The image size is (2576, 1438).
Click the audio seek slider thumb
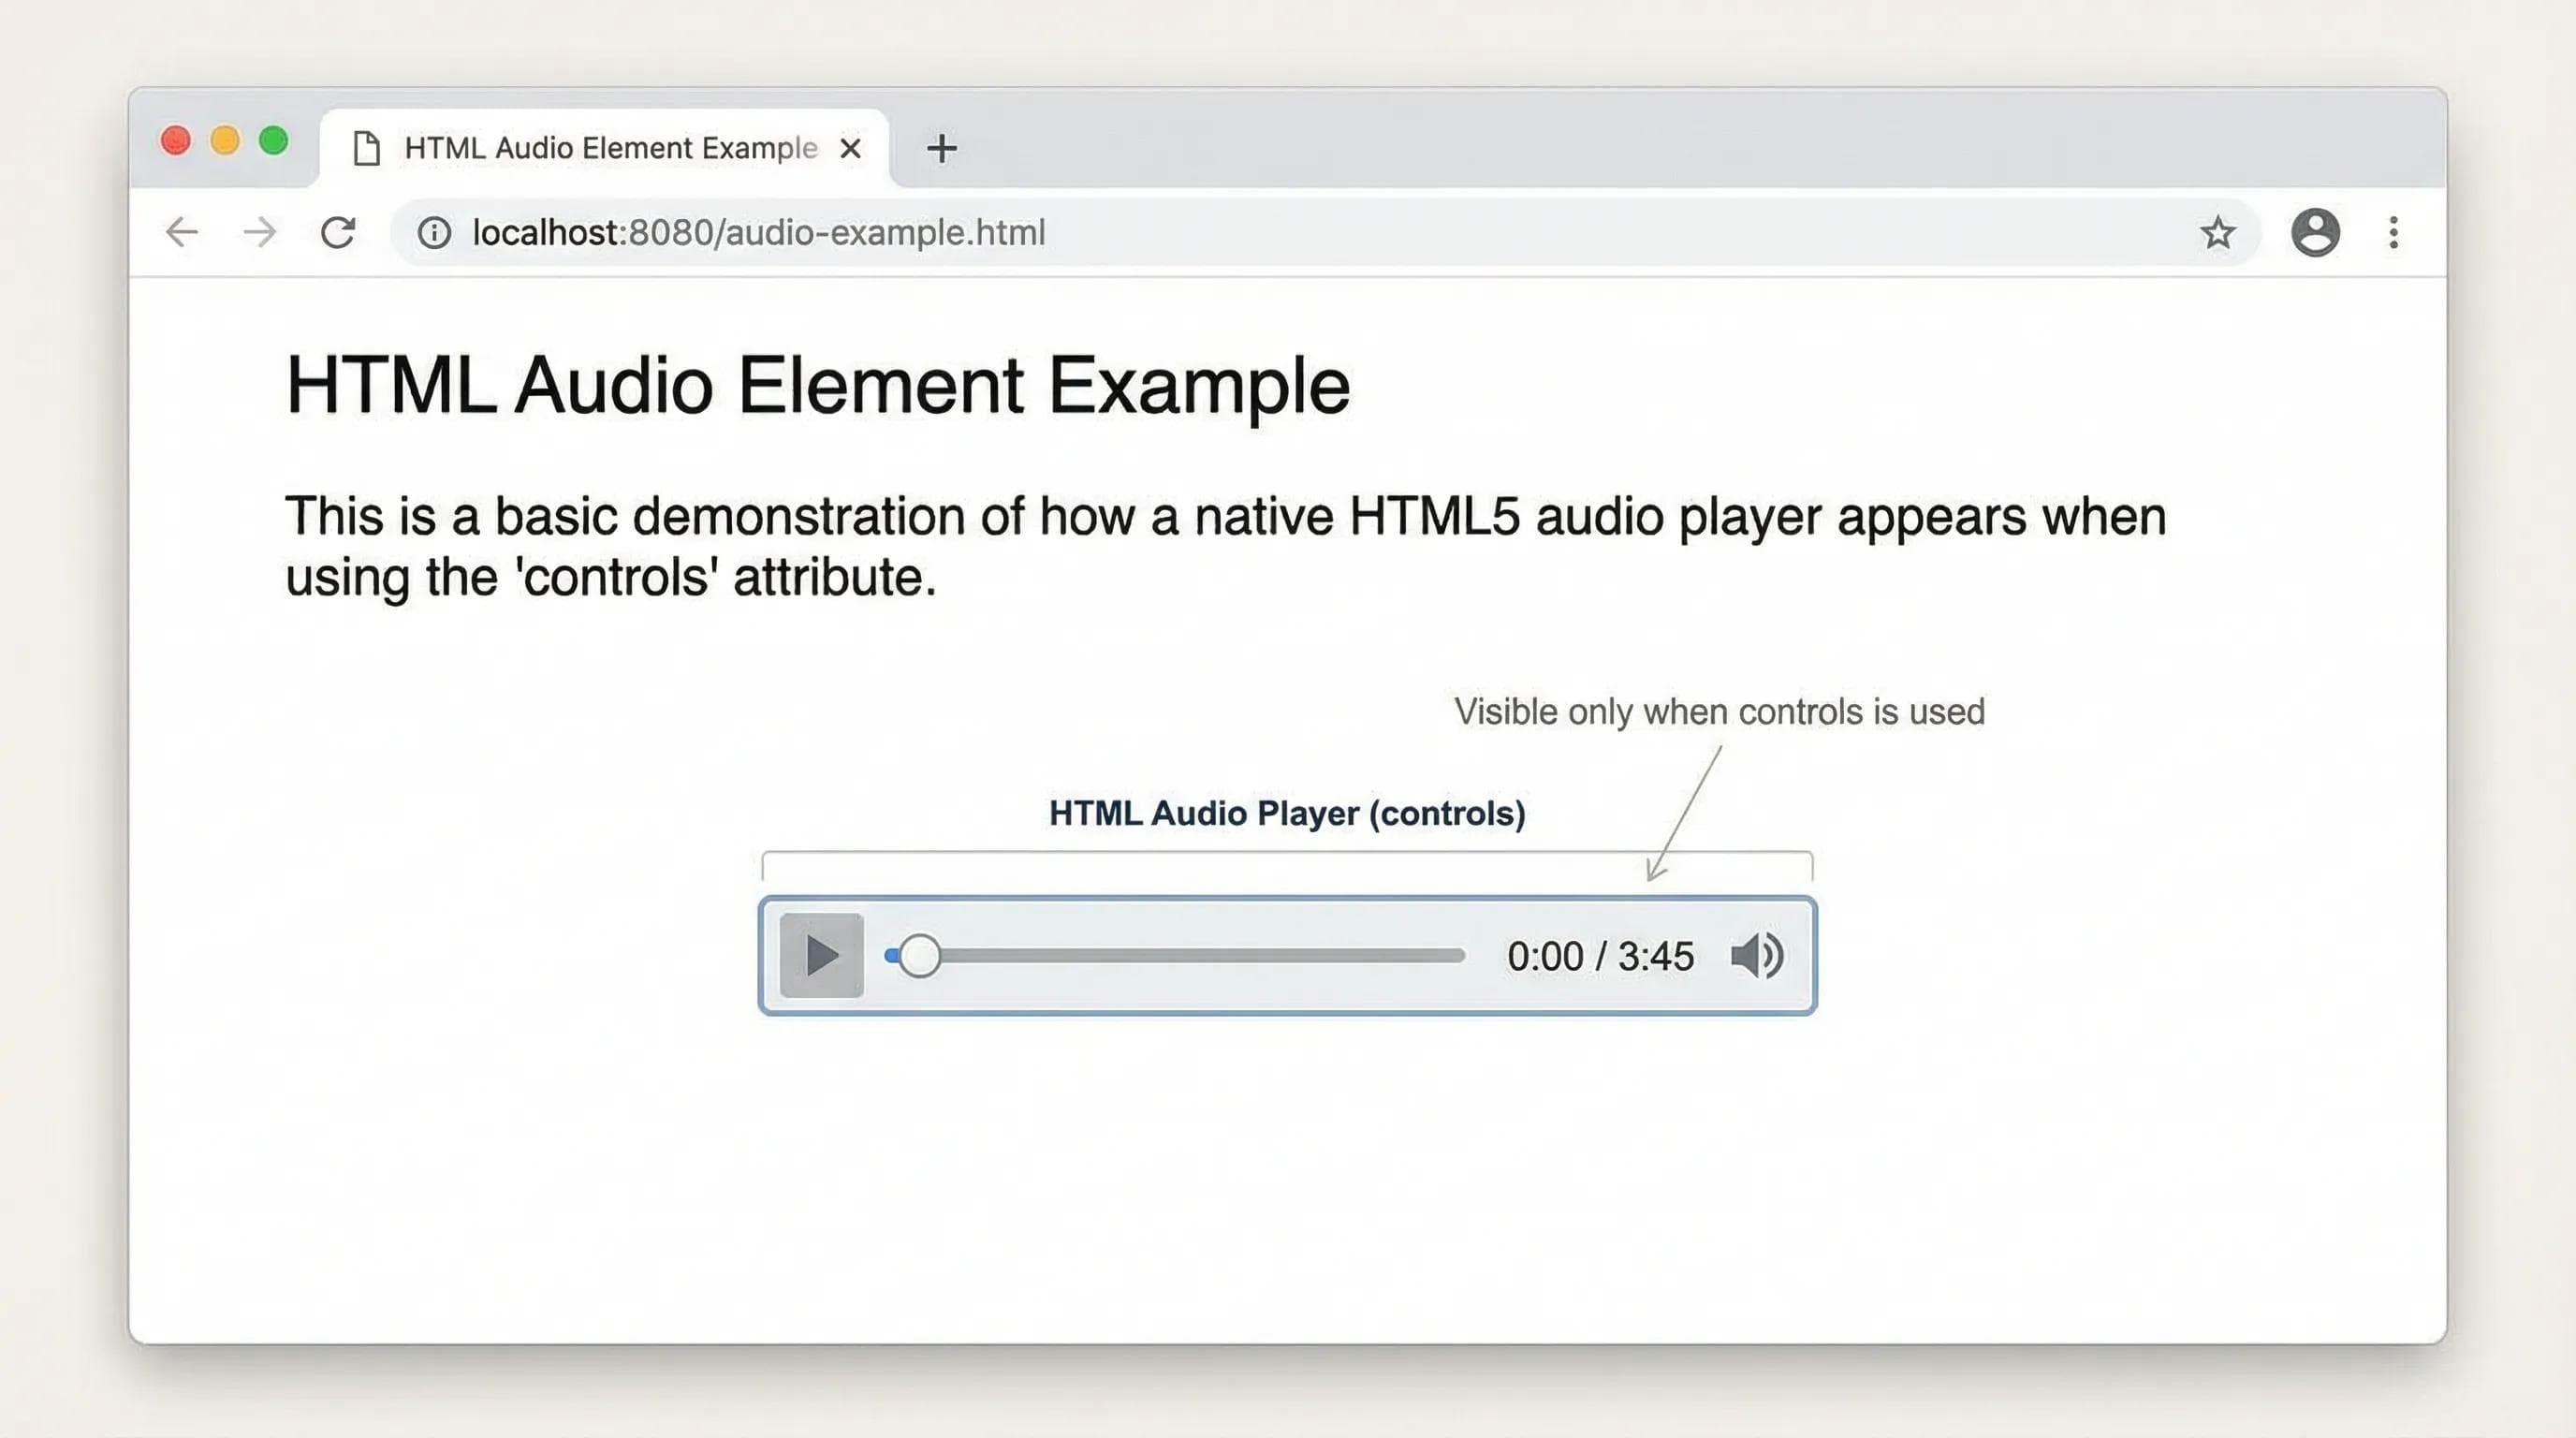point(919,956)
